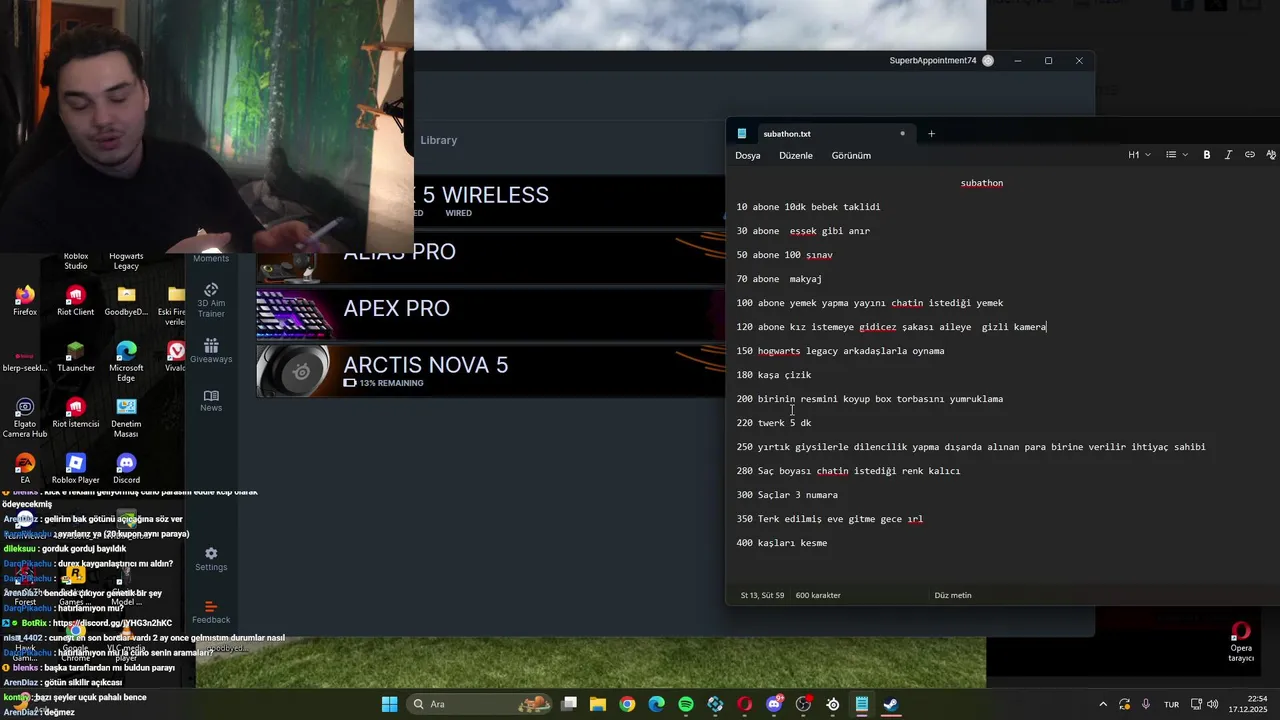Screen dimensions: 1280x720
Task: Click the line '50 abone 100 sınav'
Action: (x=784, y=255)
